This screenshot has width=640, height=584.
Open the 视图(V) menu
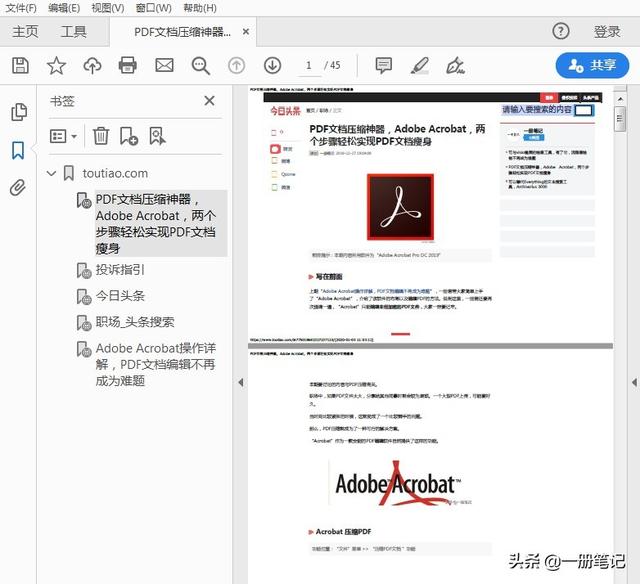point(108,8)
